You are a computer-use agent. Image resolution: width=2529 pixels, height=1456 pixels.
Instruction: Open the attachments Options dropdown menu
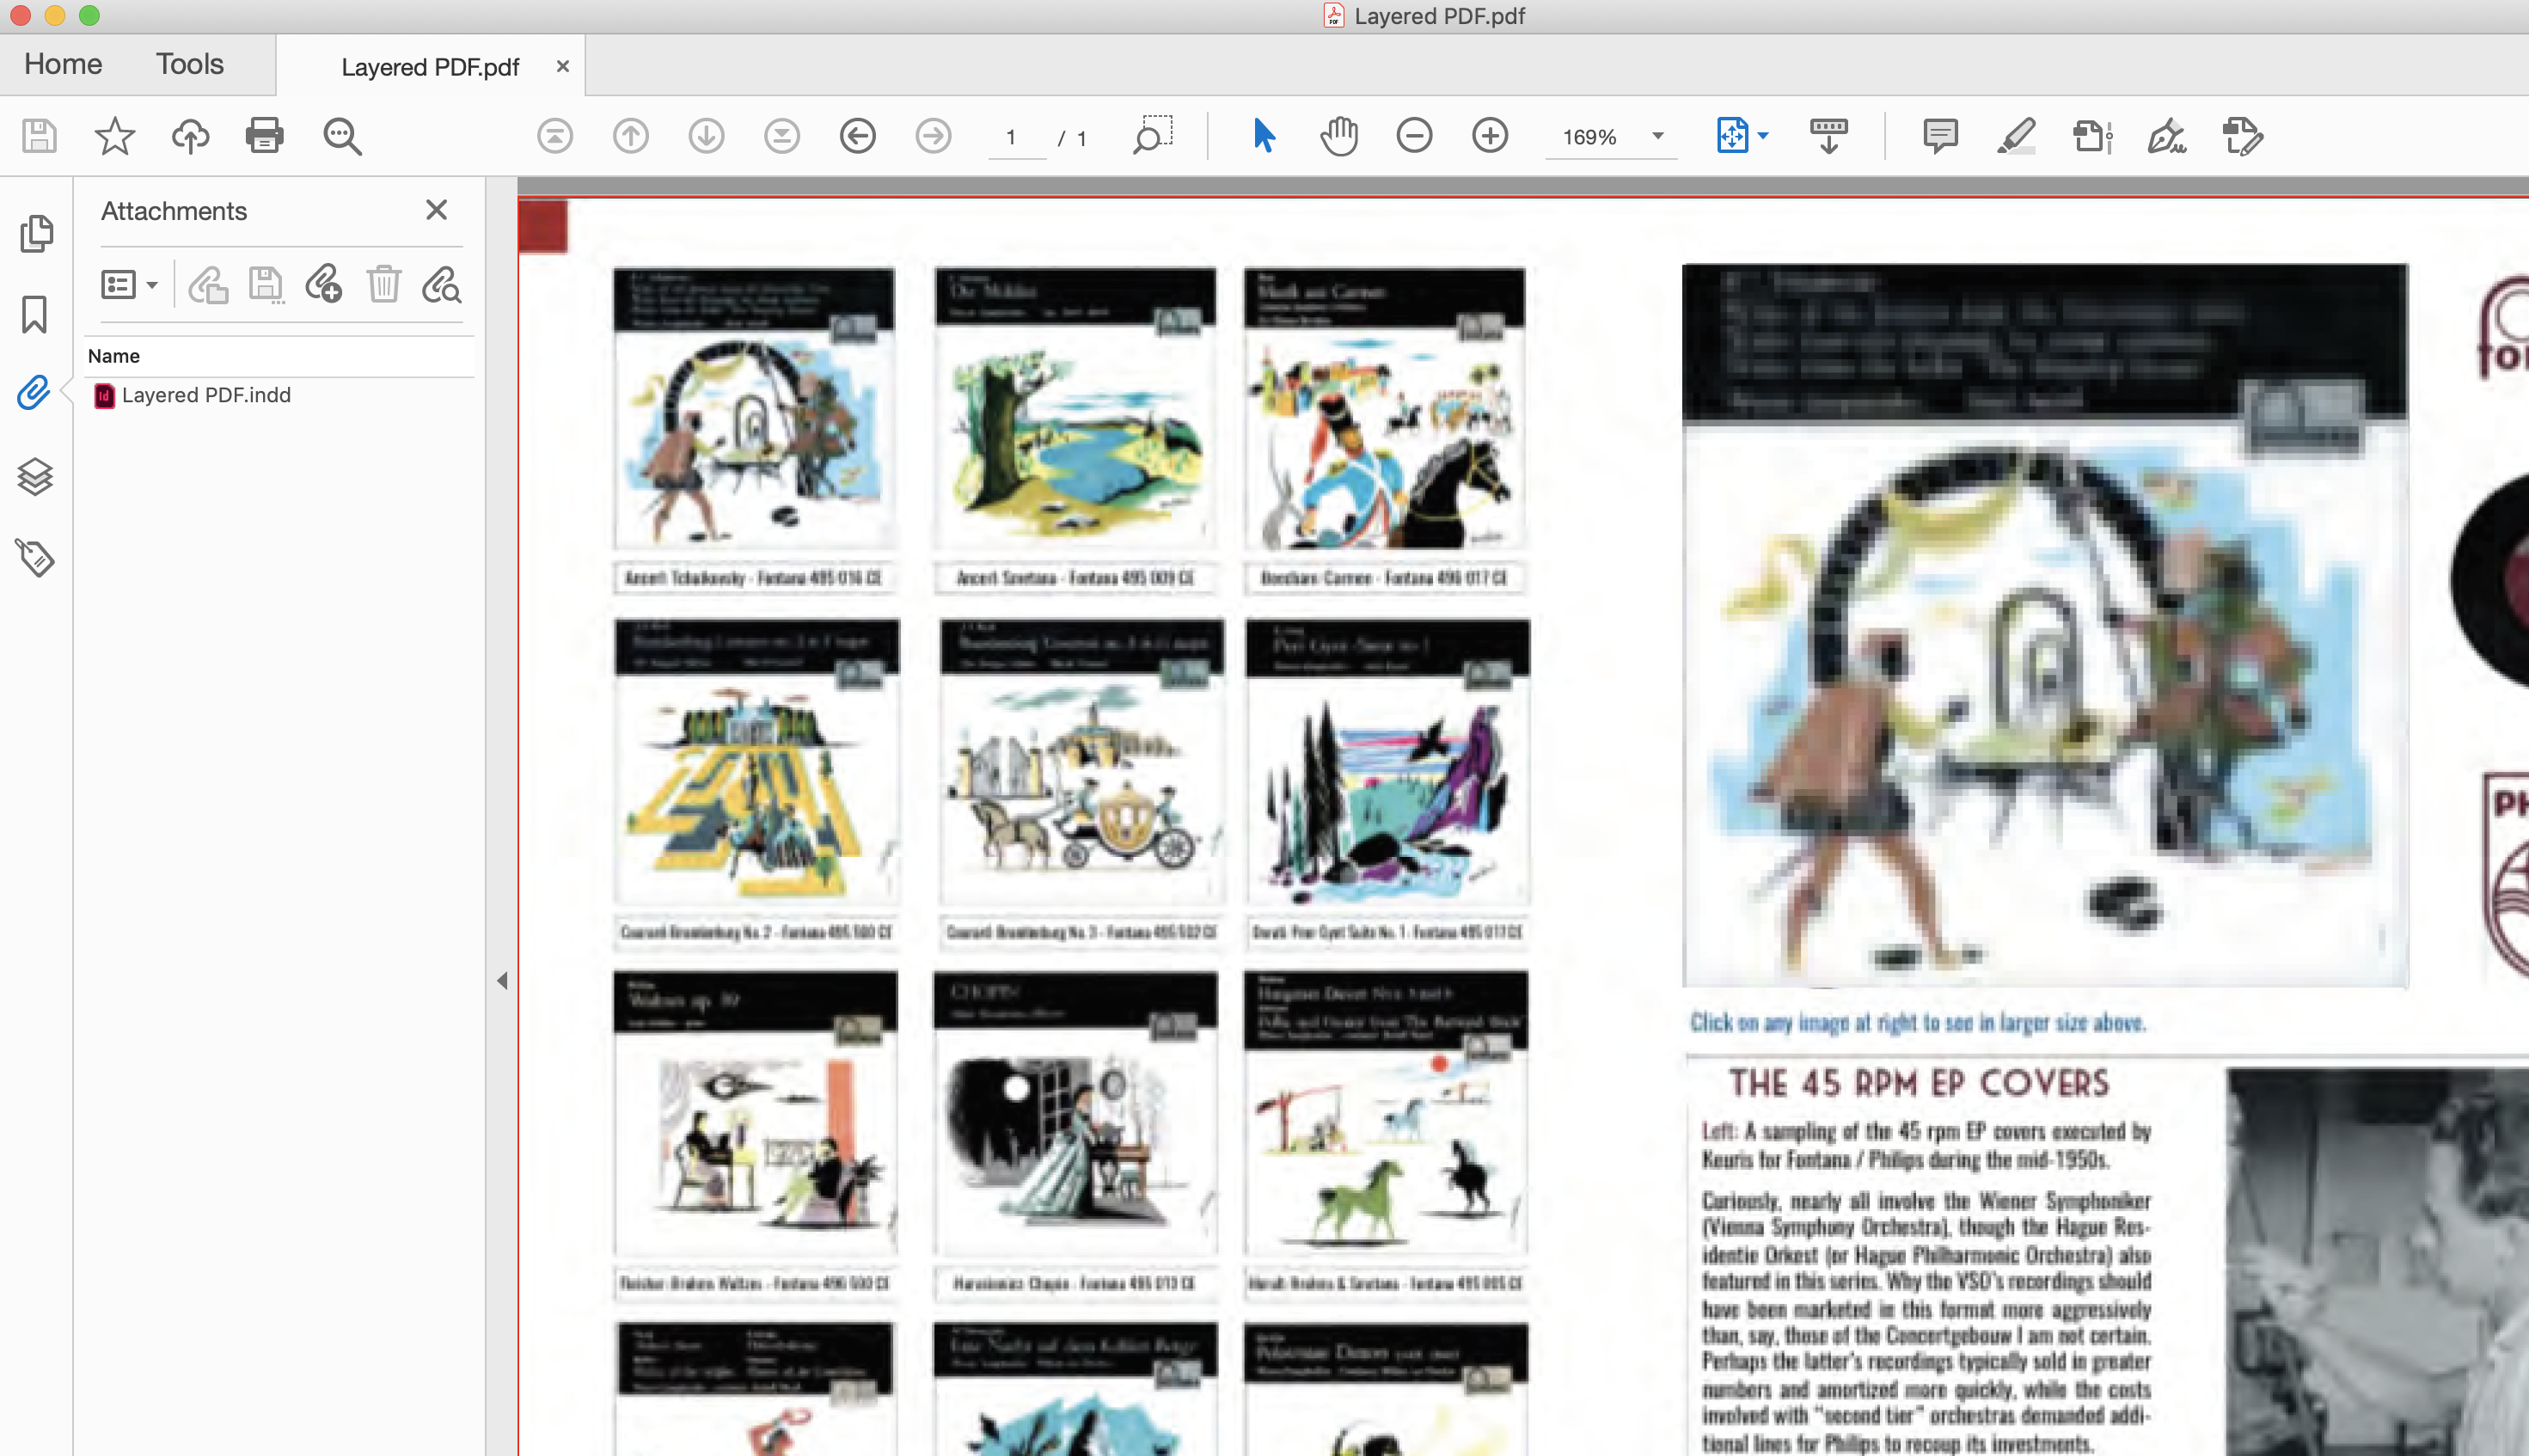129,285
